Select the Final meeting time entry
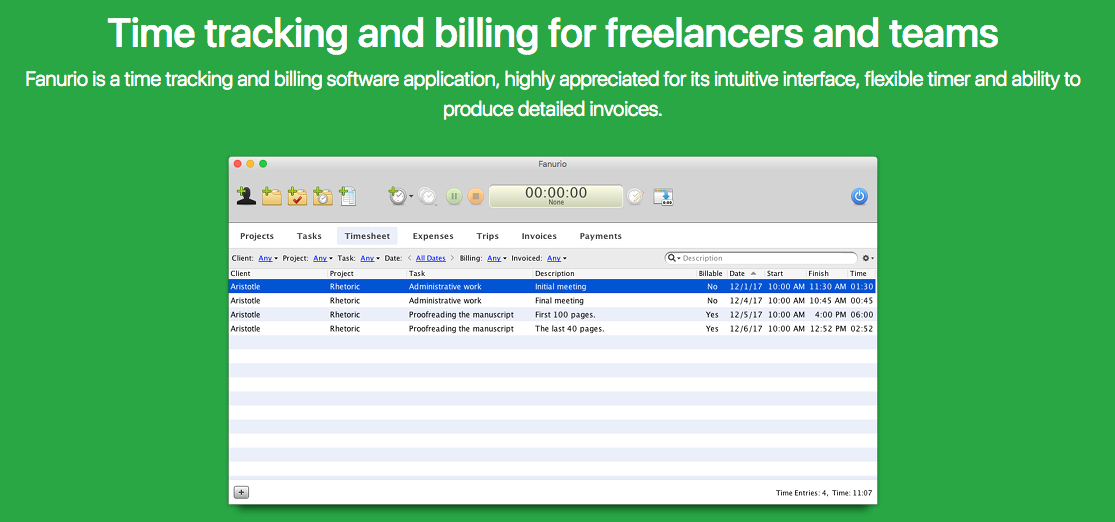Screen dimensions: 1115x522 pyautogui.click(x=553, y=301)
